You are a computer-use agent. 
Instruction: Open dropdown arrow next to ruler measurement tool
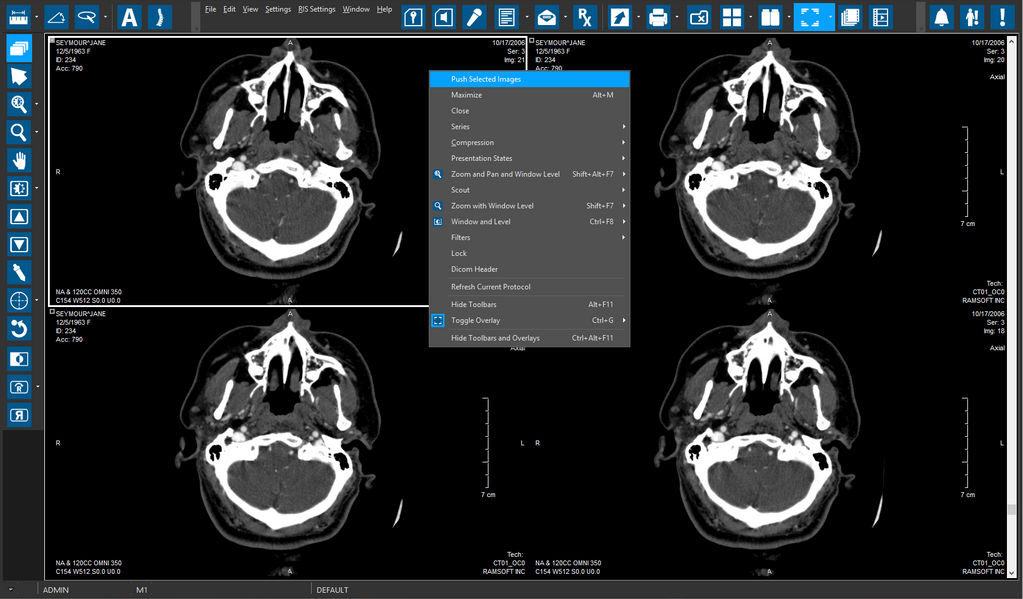[36, 17]
